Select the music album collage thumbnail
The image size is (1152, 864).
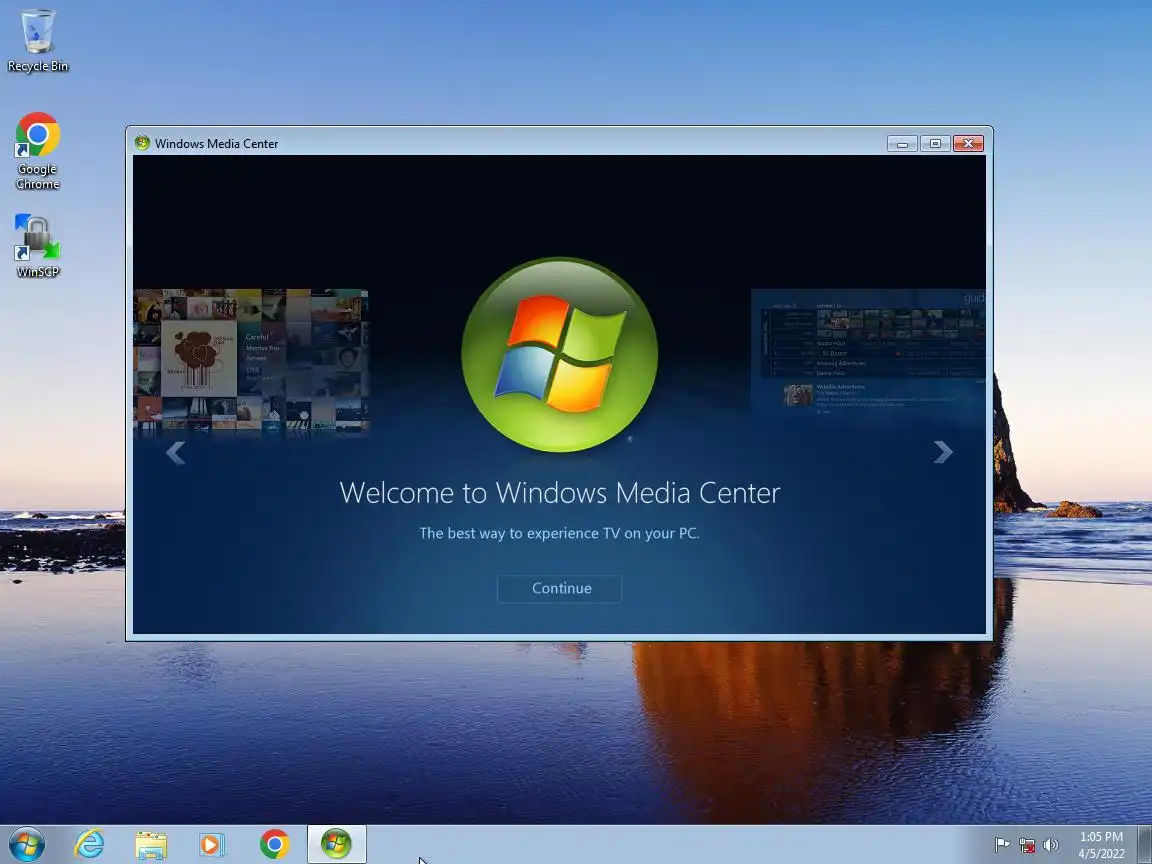coord(251,360)
